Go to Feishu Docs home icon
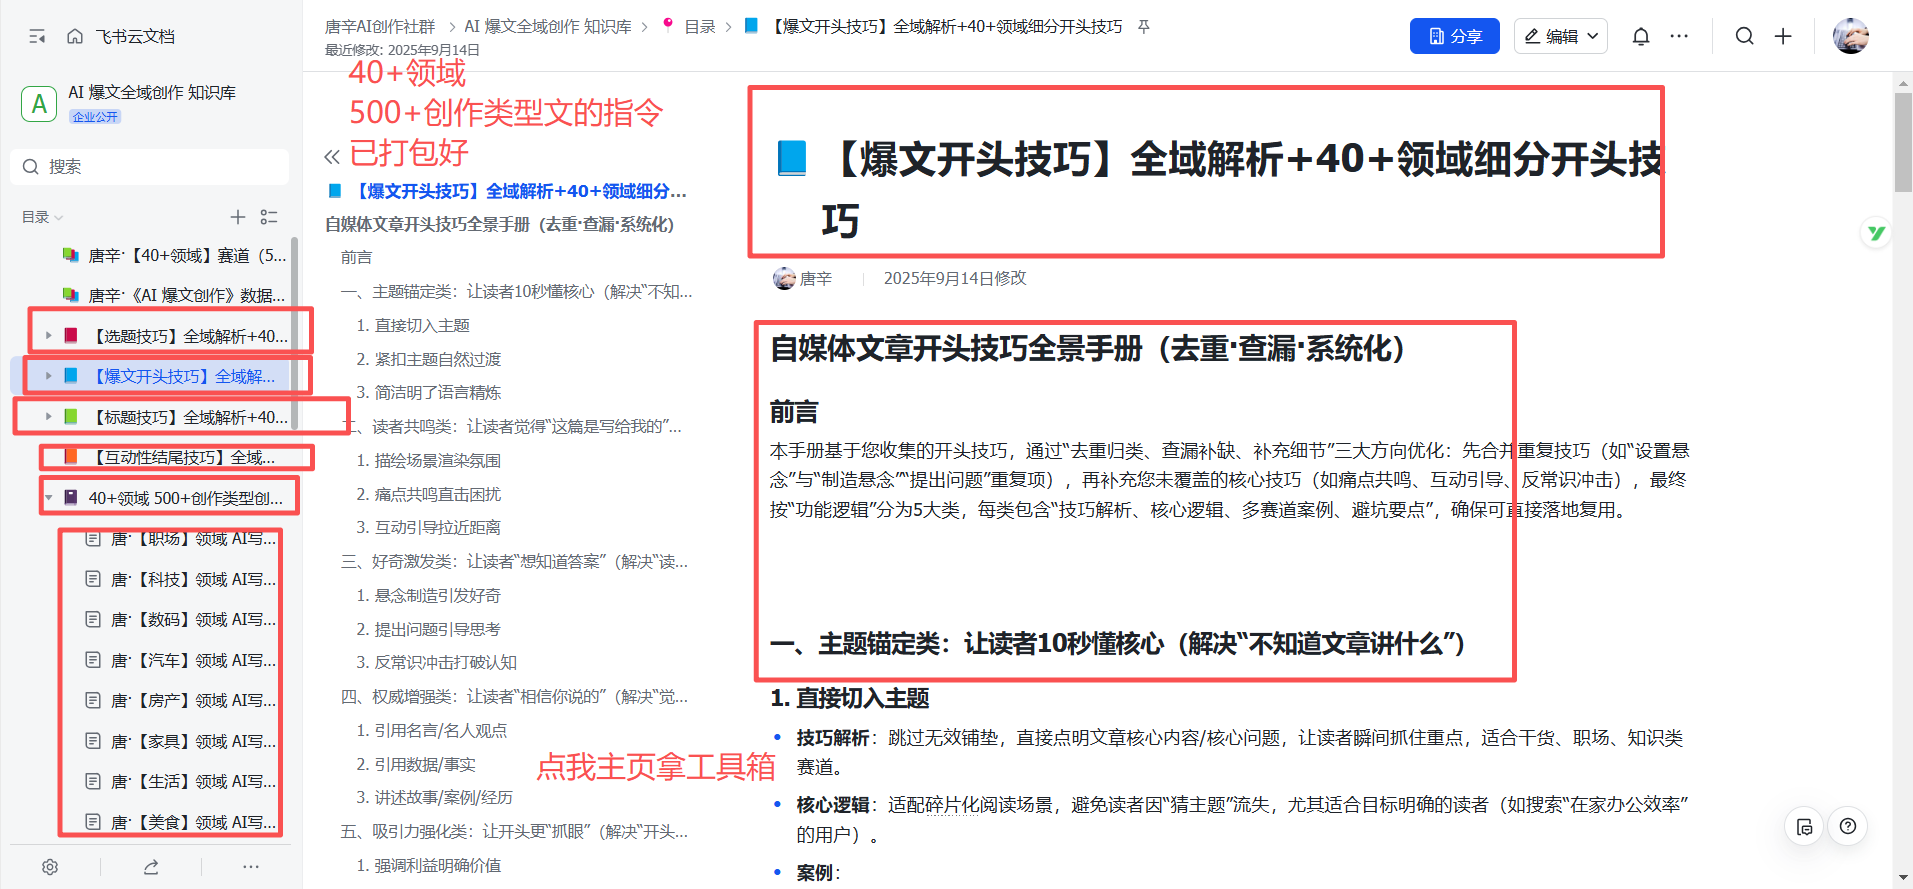This screenshot has width=1913, height=889. 75,37
